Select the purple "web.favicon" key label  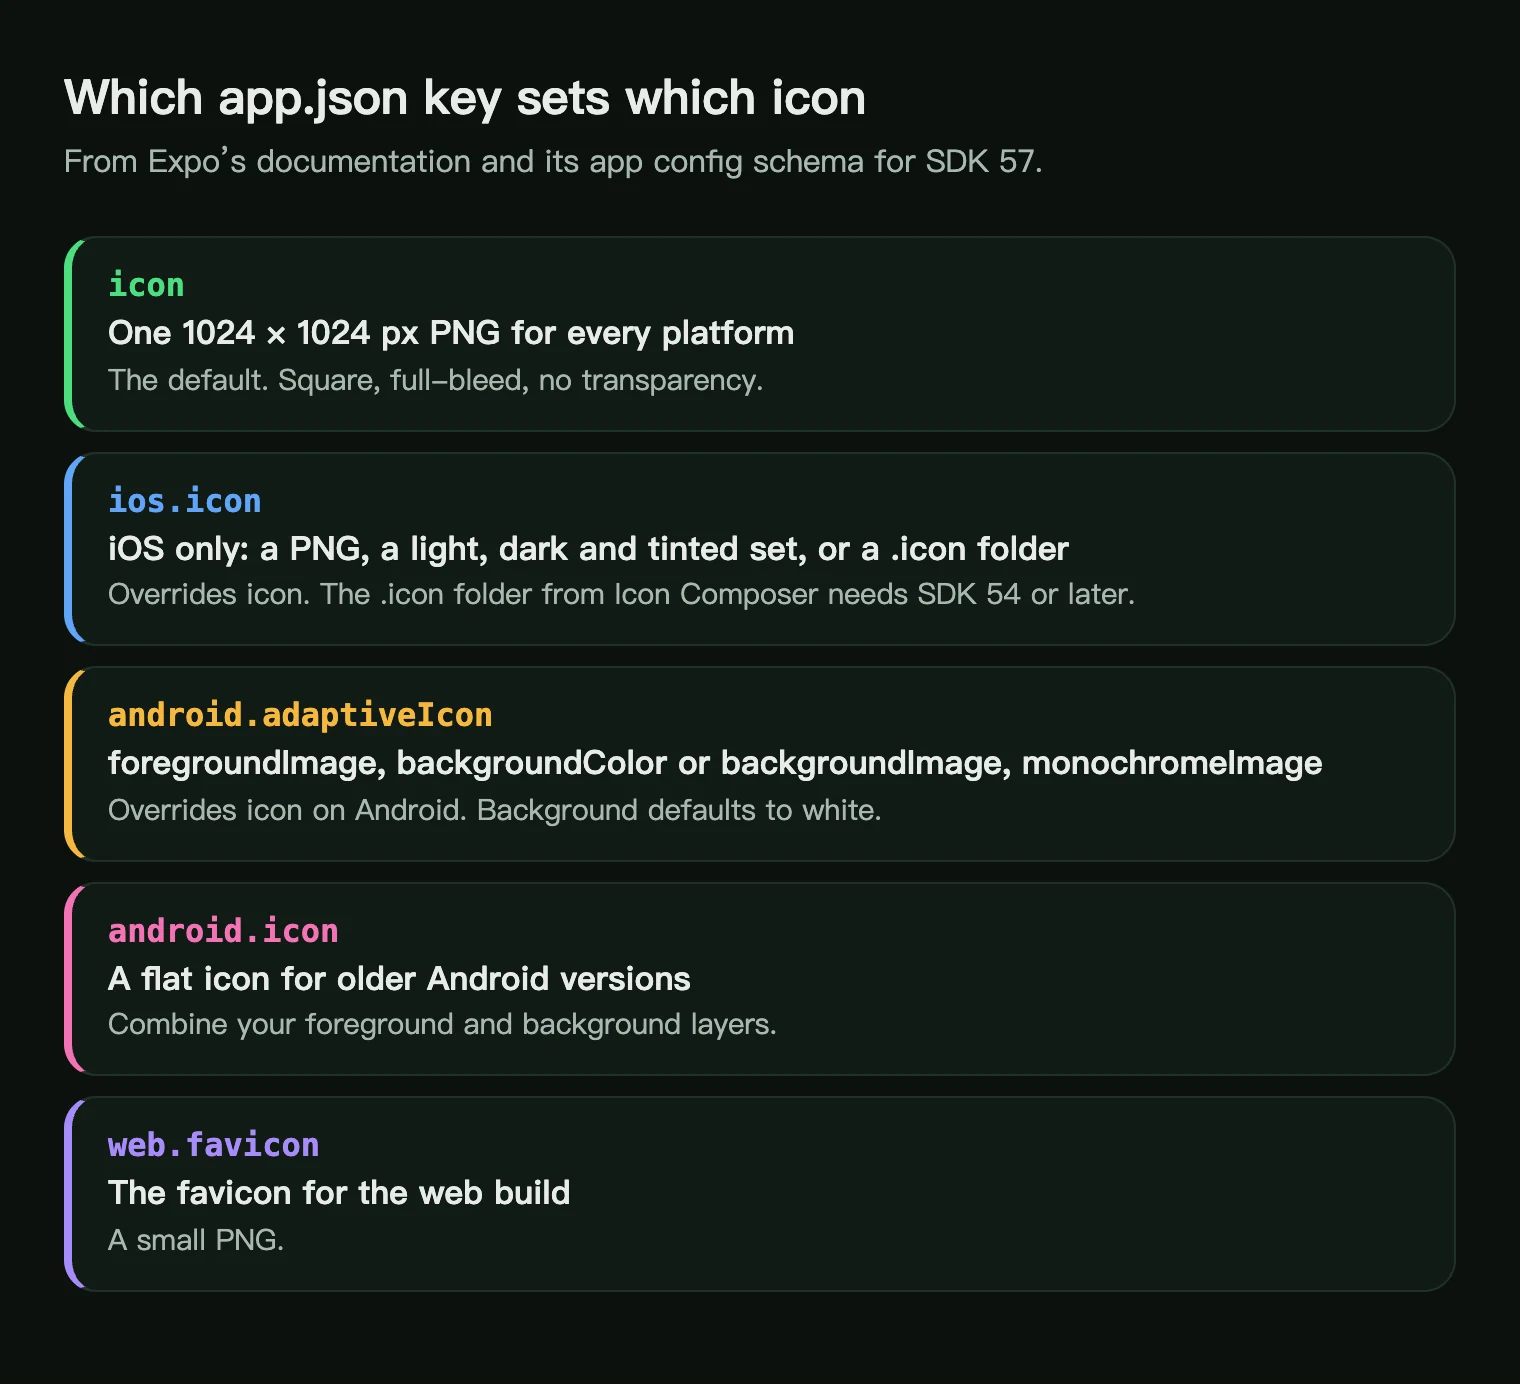213,1145
